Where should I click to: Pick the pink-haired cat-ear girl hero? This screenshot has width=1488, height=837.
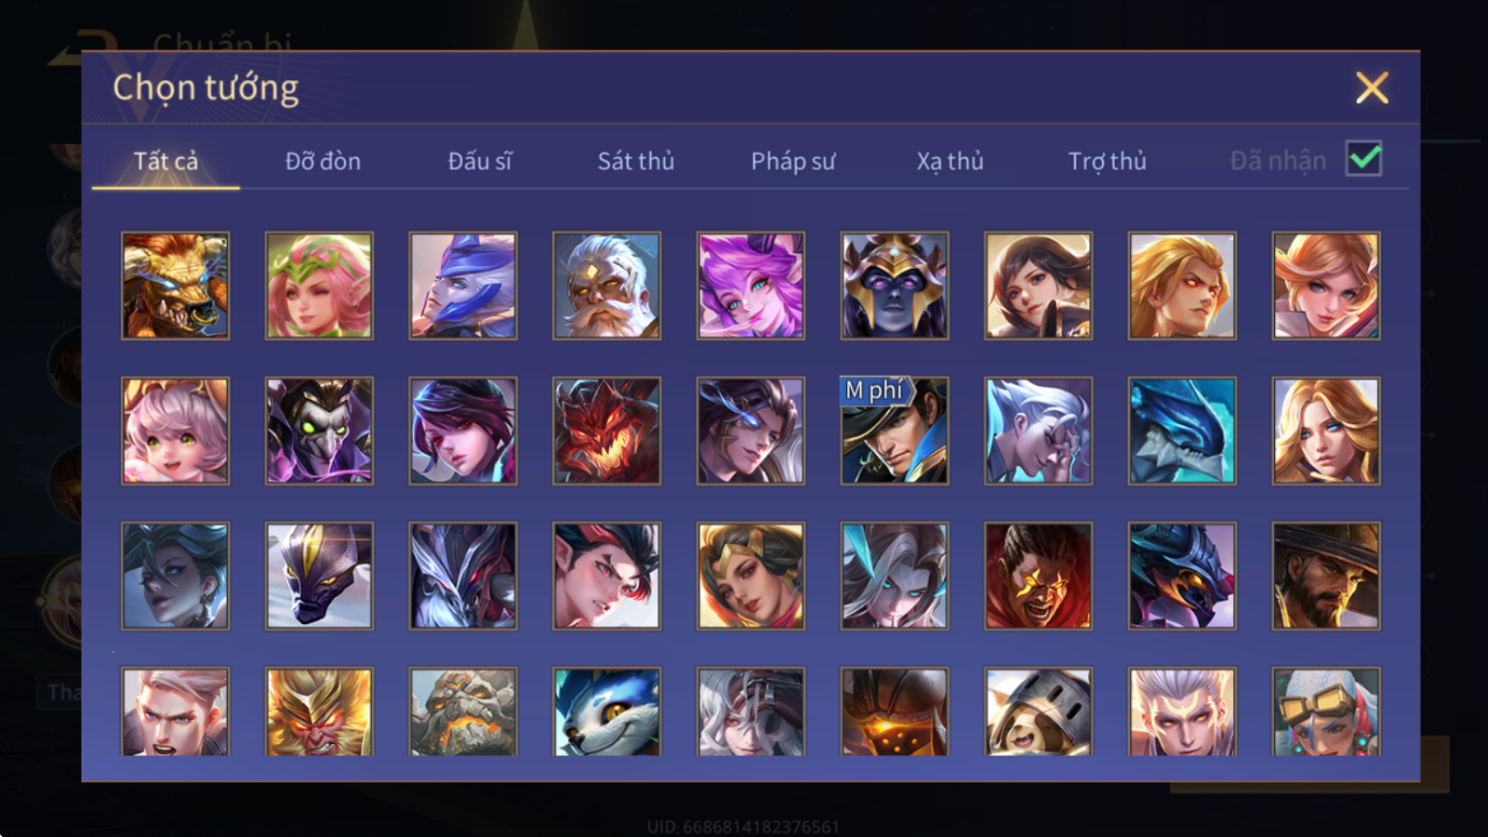175,431
